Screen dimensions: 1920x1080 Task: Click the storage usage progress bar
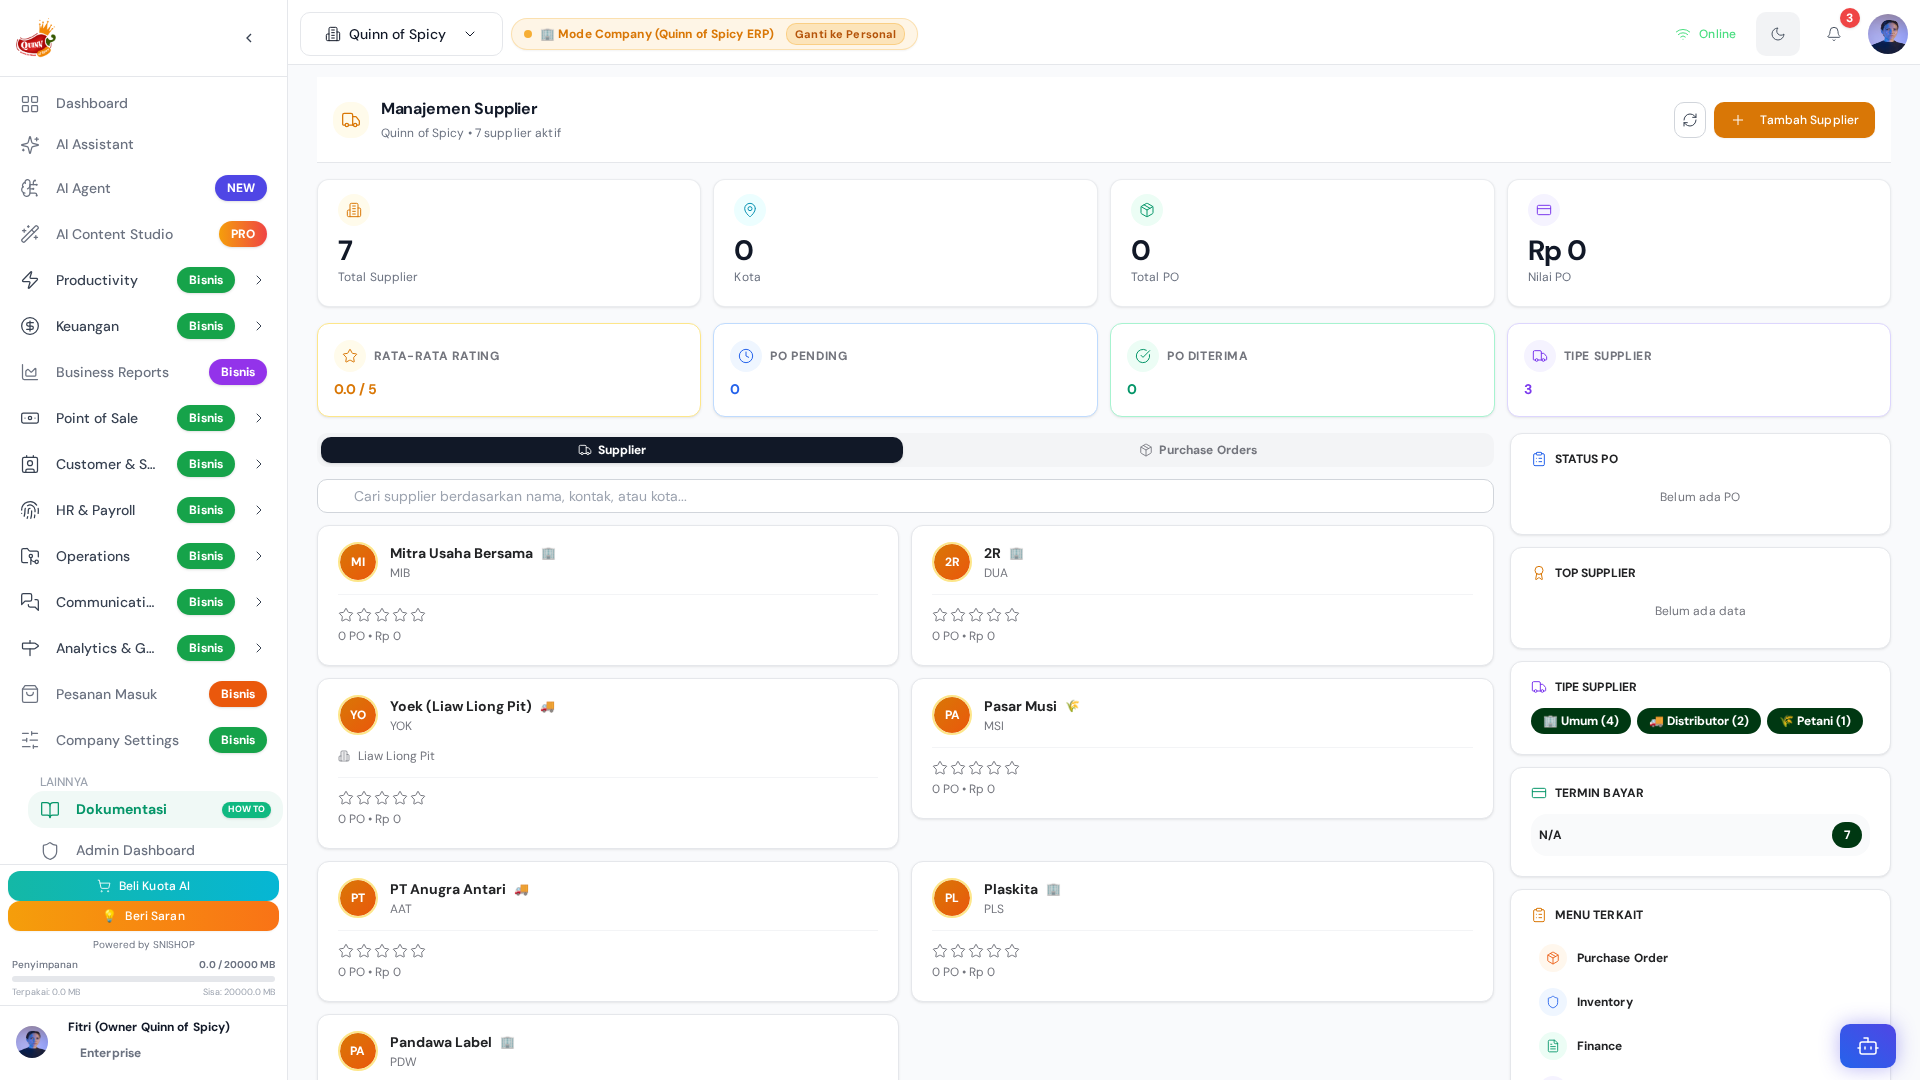[x=143, y=979]
